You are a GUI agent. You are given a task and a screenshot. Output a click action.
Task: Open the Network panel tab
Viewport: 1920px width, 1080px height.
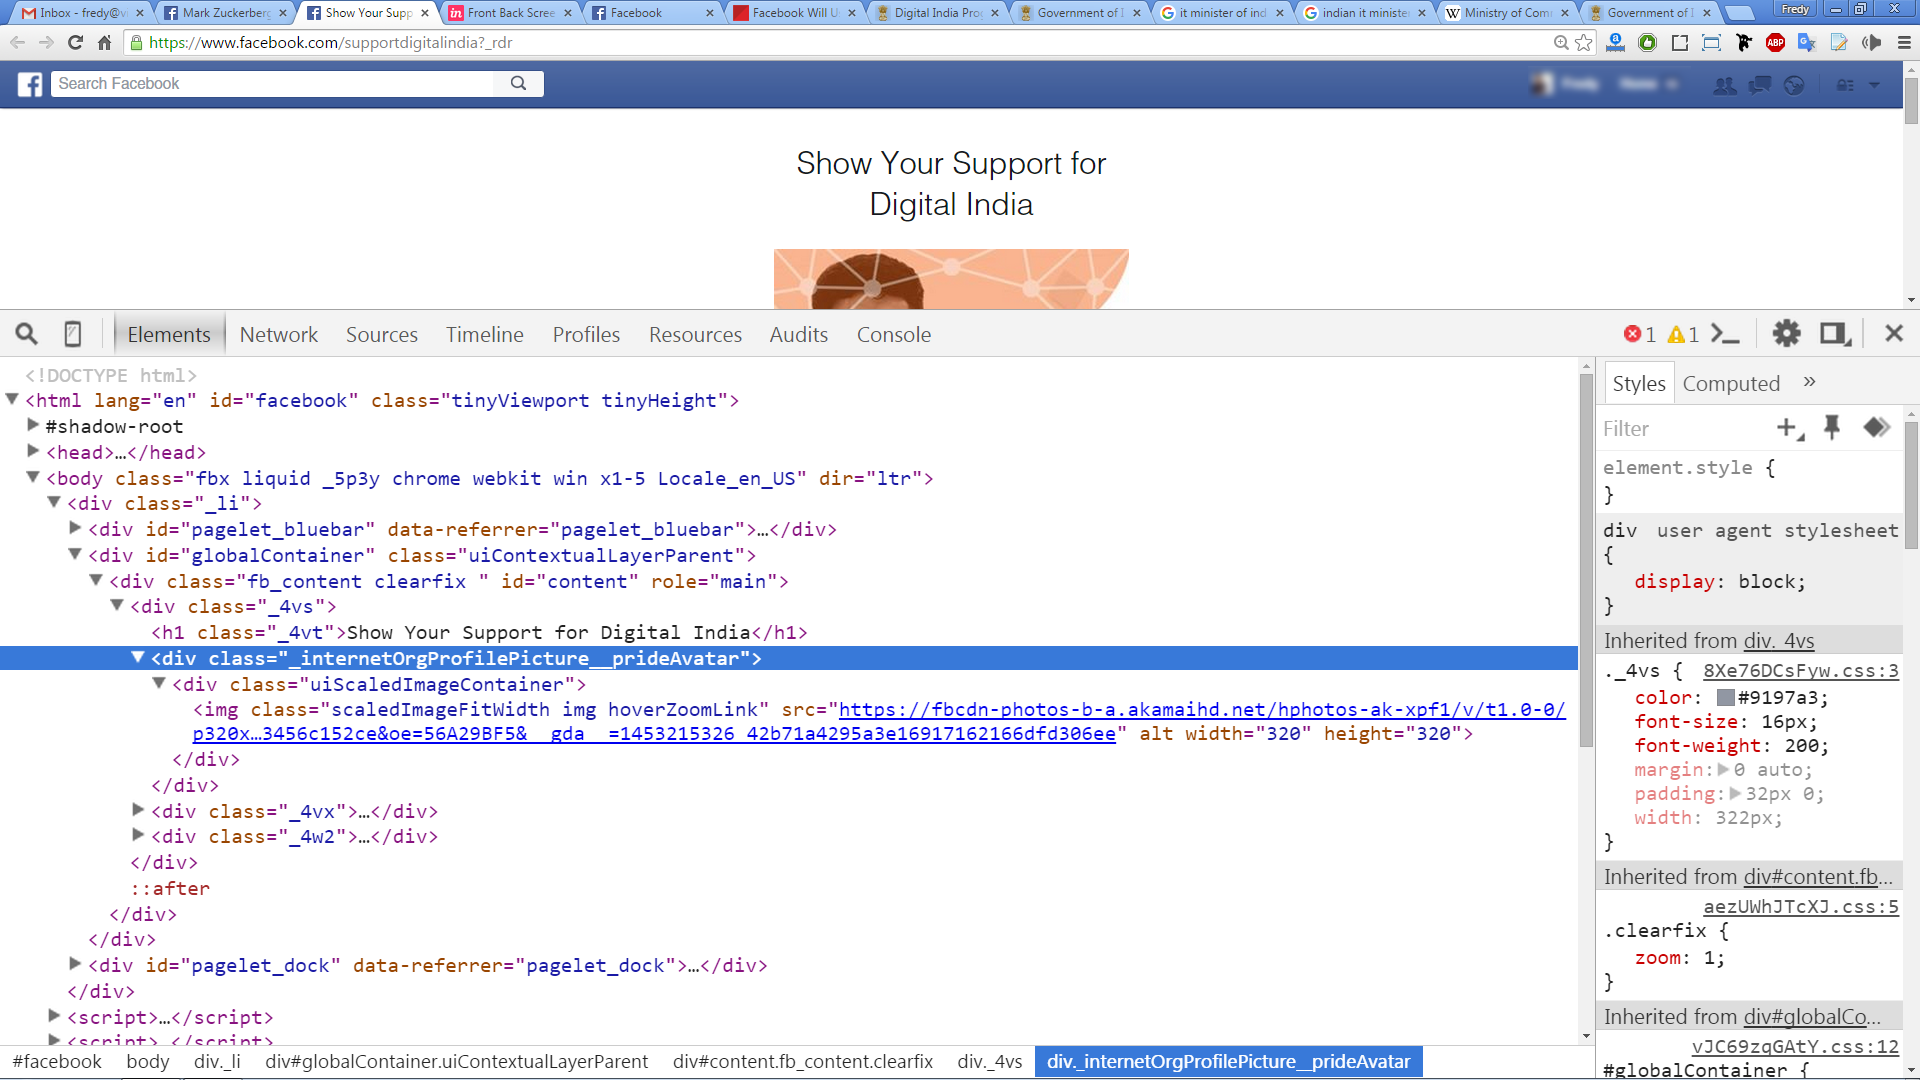pyautogui.click(x=278, y=334)
